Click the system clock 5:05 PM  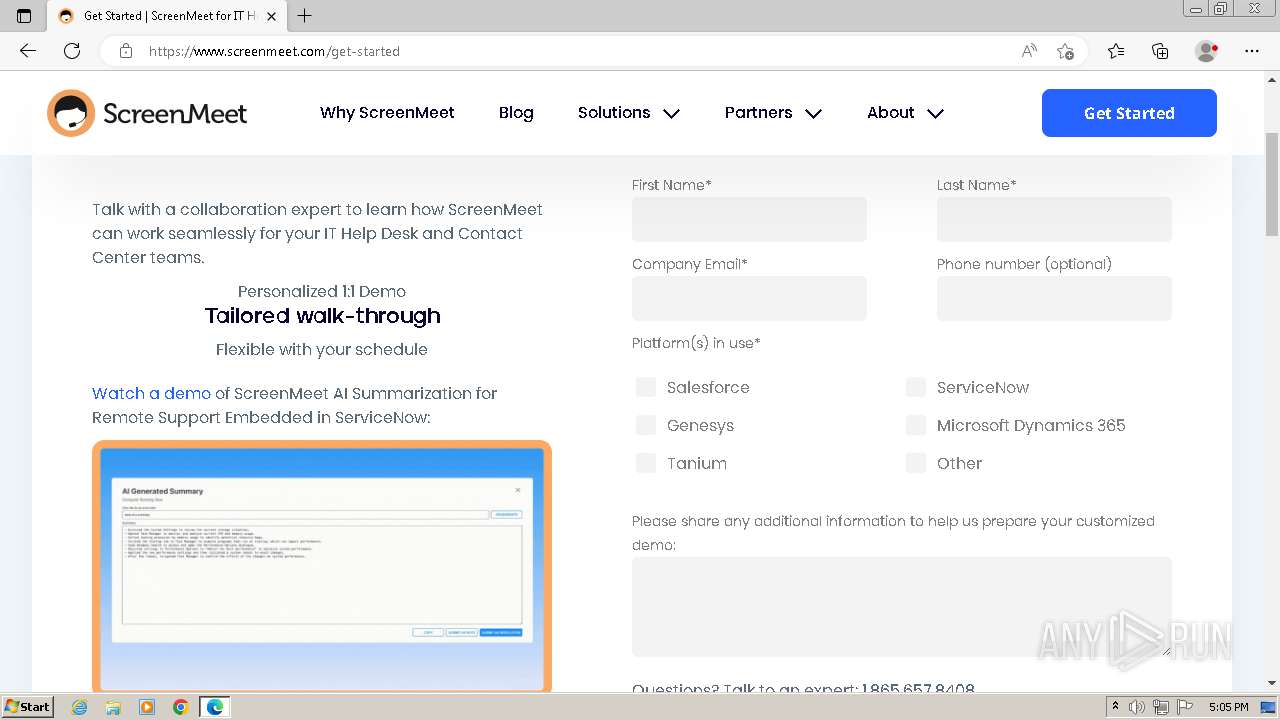[1228, 707]
